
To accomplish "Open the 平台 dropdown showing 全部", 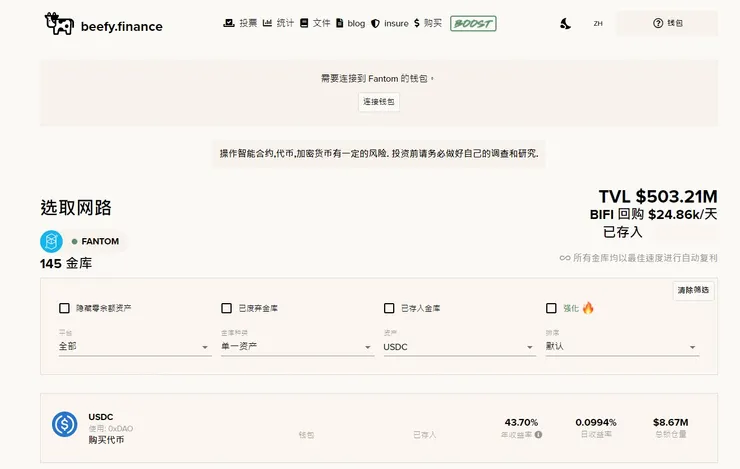I will (x=135, y=346).
